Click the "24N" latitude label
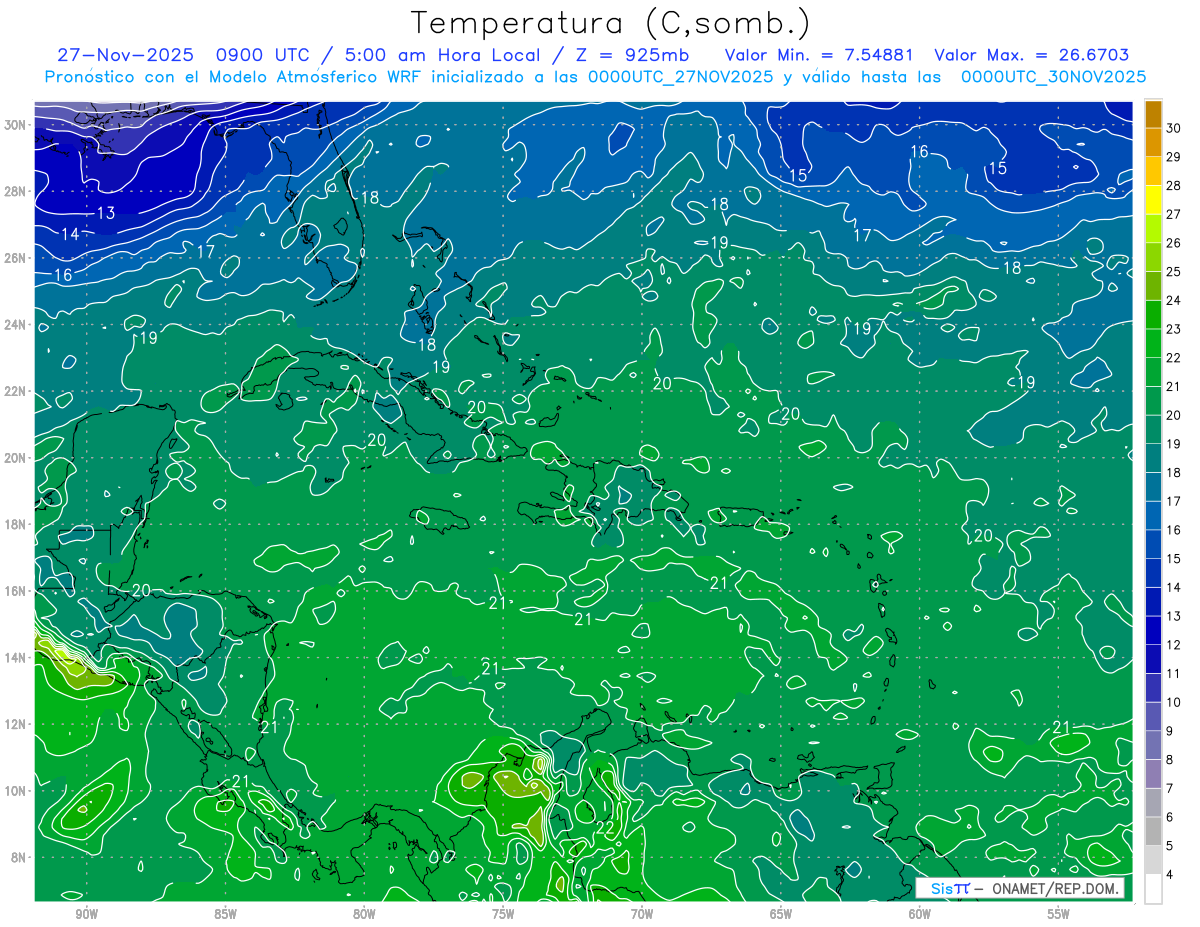The height and width of the screenshot is (927, 1200). pos(16,325)
